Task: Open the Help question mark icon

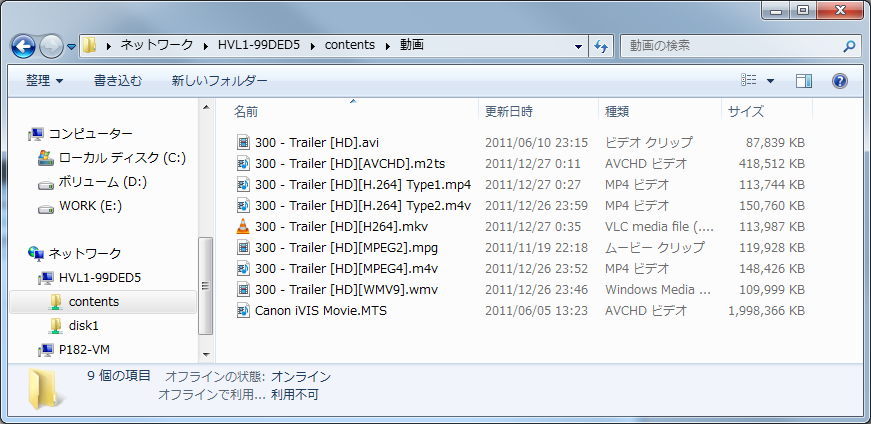Action: pyautogui.click(x=839, y=81)
